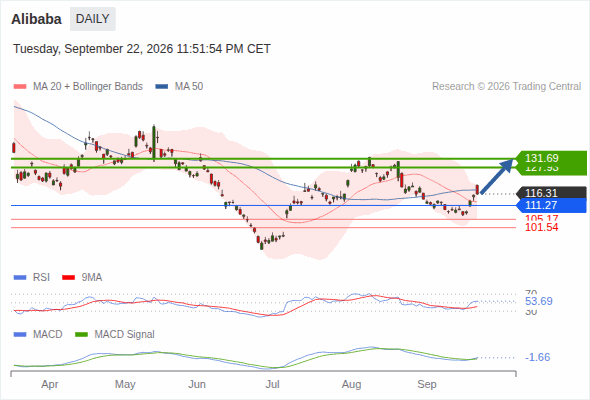The width and height of the screenshot is (590, 400).
Task: Click the 101.54 red support label
Action: click(541, 227)
